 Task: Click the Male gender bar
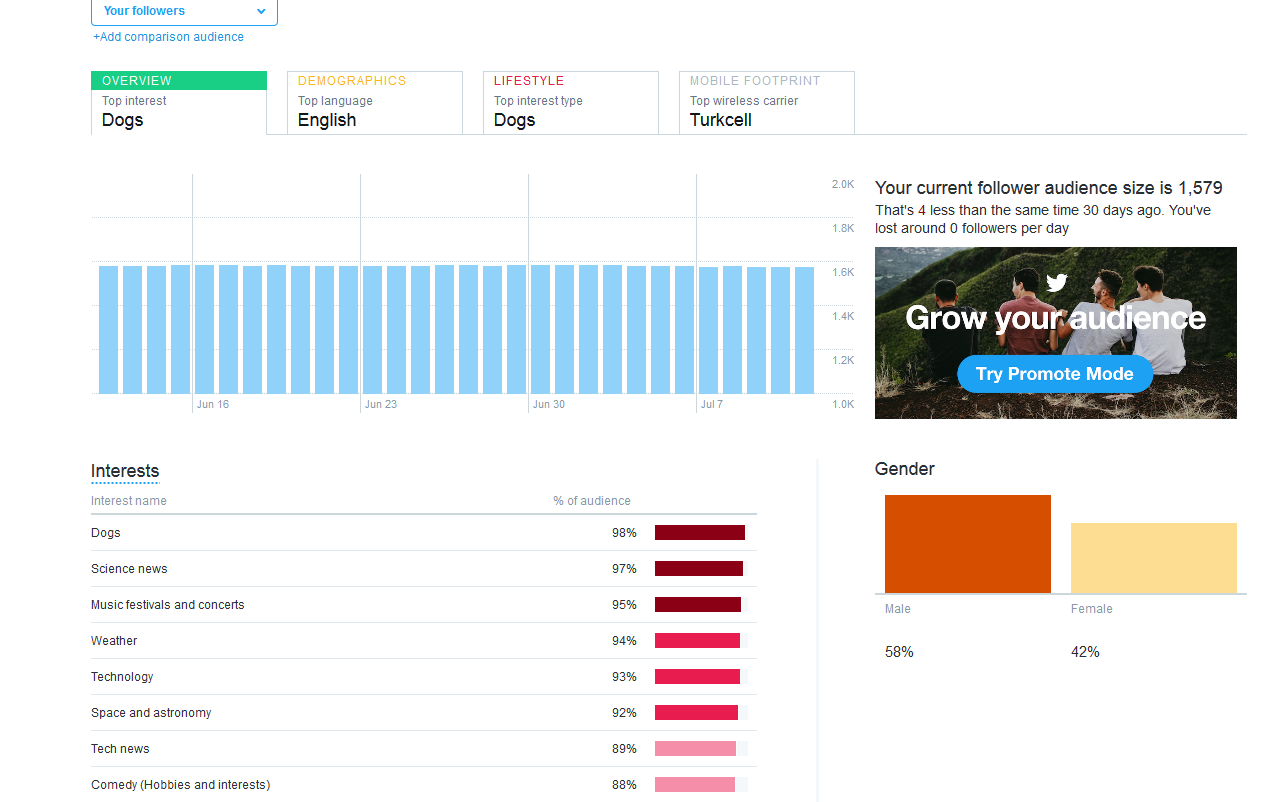(x=968, y=544)
